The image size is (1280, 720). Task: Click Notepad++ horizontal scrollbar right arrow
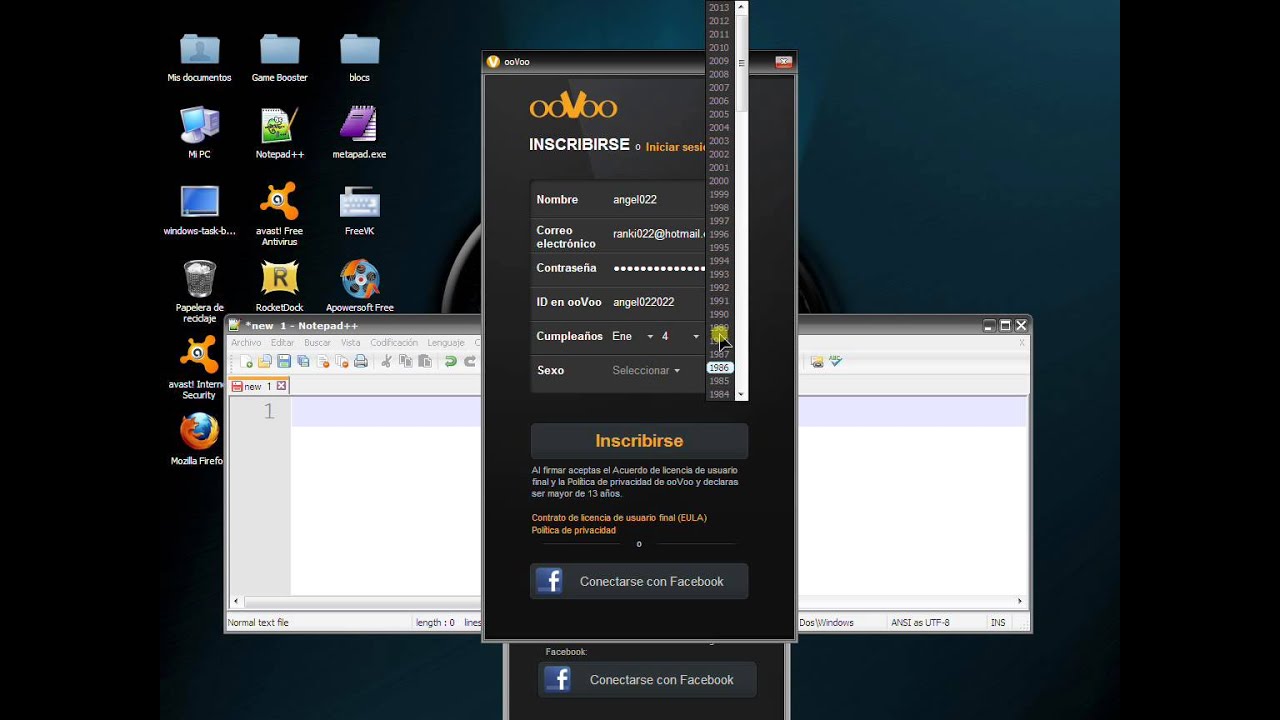[x=1020, y=601]
